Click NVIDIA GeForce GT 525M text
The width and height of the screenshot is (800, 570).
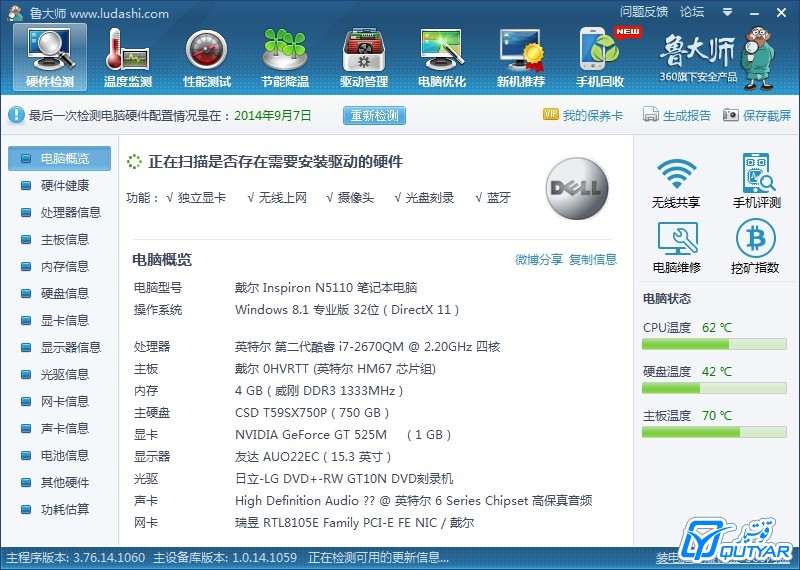343,435
